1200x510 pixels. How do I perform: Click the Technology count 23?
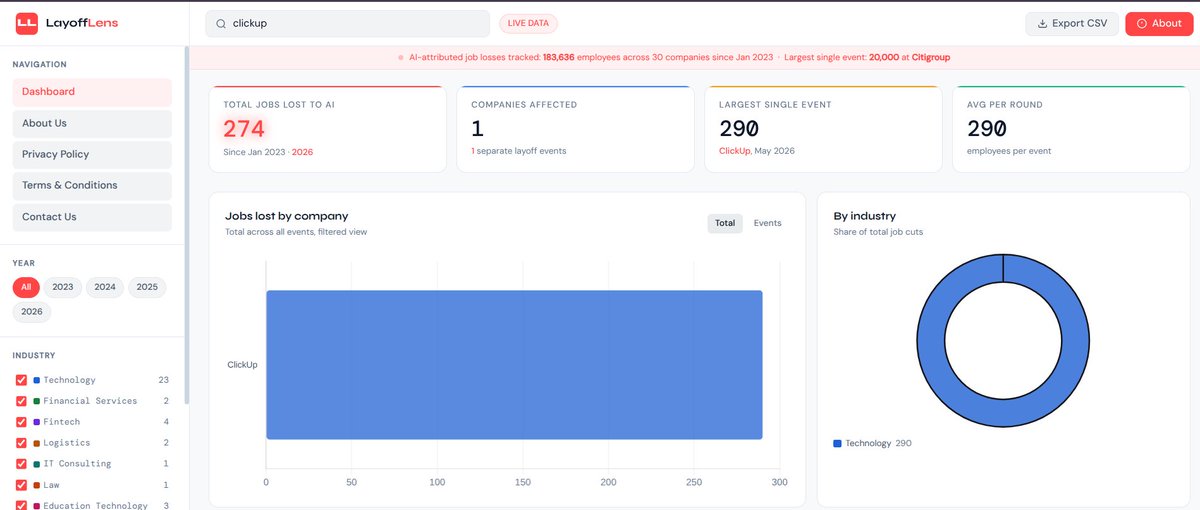[x=163, y=380]
